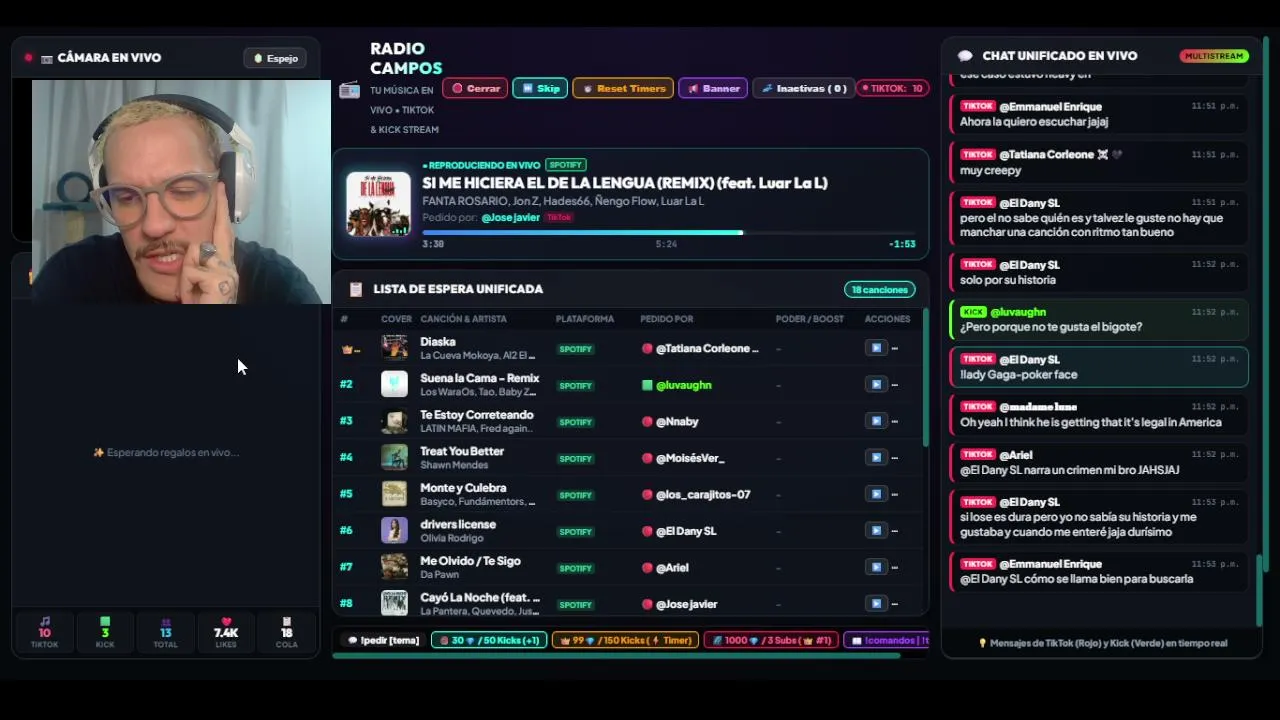This screenshot has width=1280, height=720.
Task: Play Suena la Cama – Remix now
Action: pyautogui.click(x=876, y=385)
